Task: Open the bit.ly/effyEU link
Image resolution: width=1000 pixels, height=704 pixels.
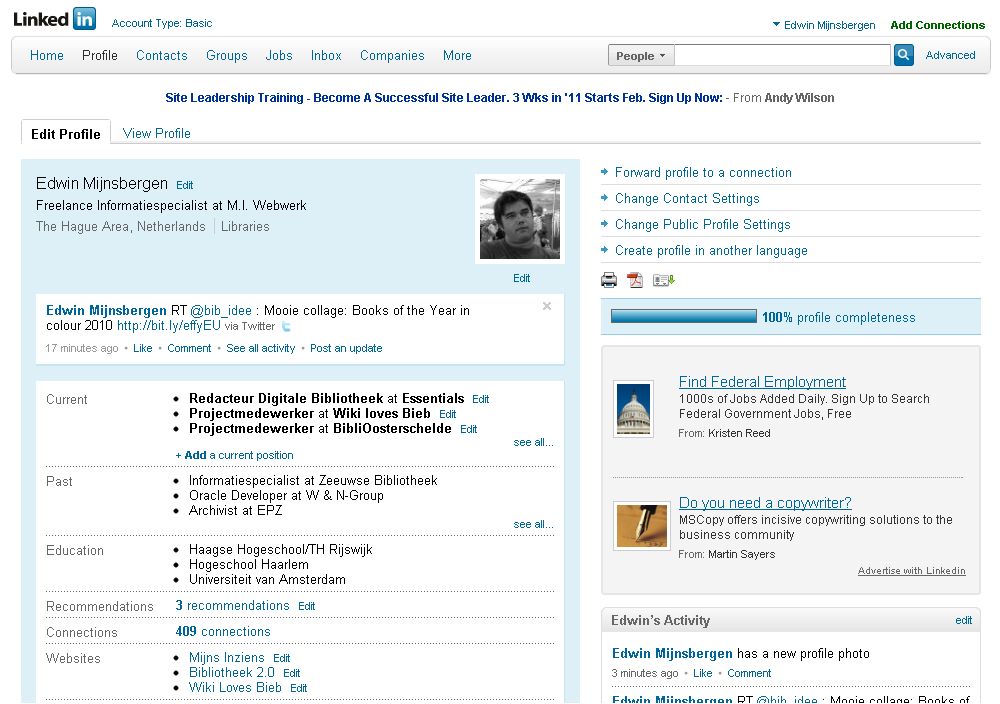Action: tap(169, 325)
